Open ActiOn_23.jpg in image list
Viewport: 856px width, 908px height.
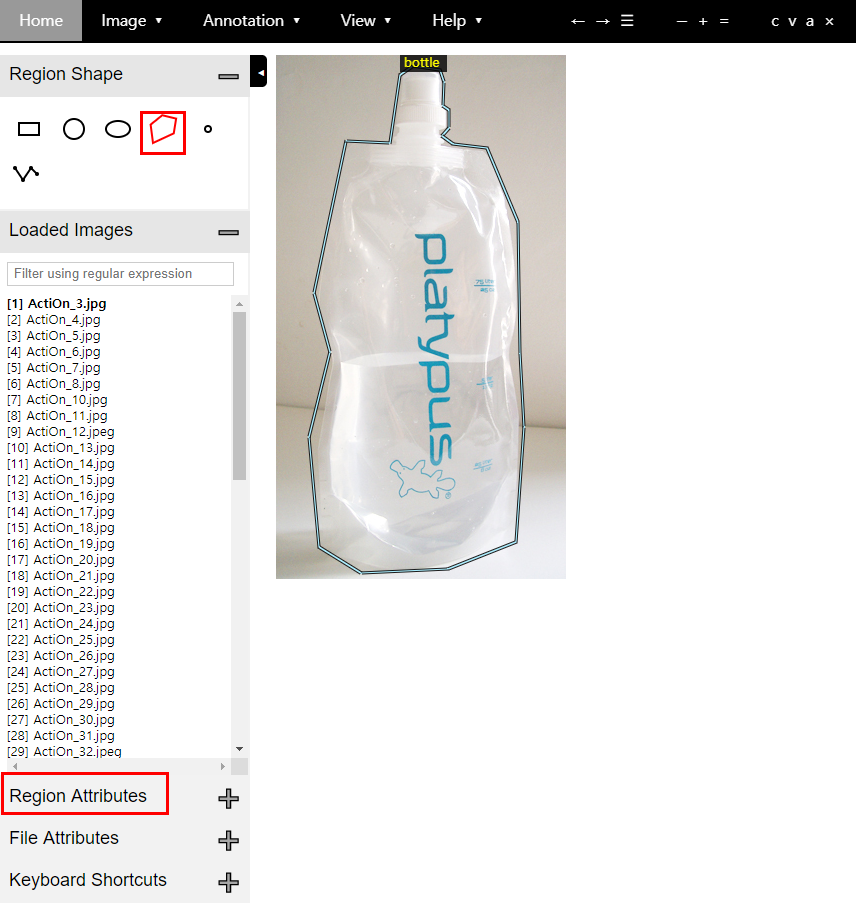point(61,607)
